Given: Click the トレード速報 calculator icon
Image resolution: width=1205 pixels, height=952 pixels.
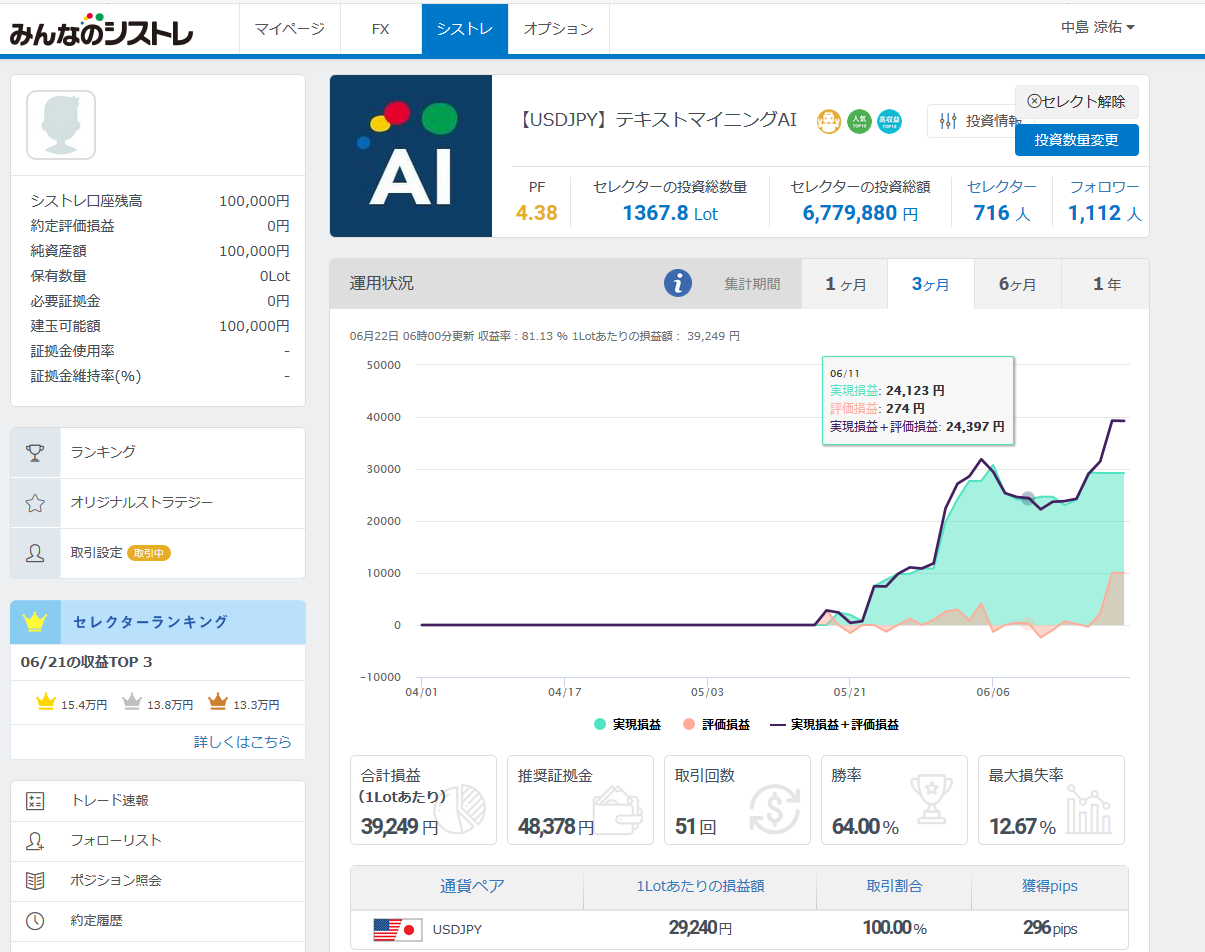Looking at the screenshot, I should pos(35,801).
